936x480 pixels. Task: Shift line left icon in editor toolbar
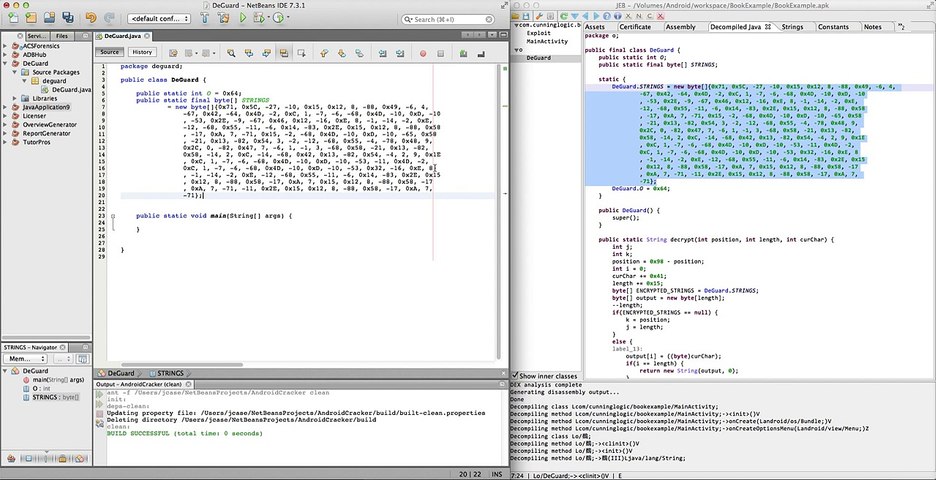tap(382, 53)
